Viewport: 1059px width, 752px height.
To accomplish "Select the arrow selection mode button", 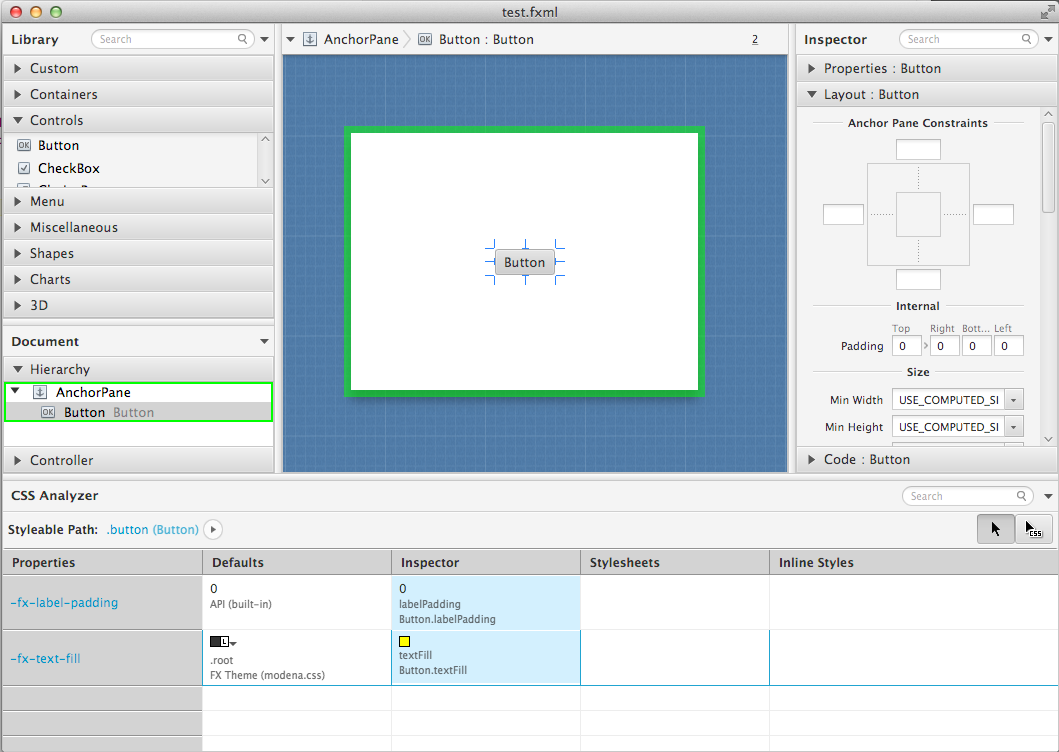I will point(995,530).
